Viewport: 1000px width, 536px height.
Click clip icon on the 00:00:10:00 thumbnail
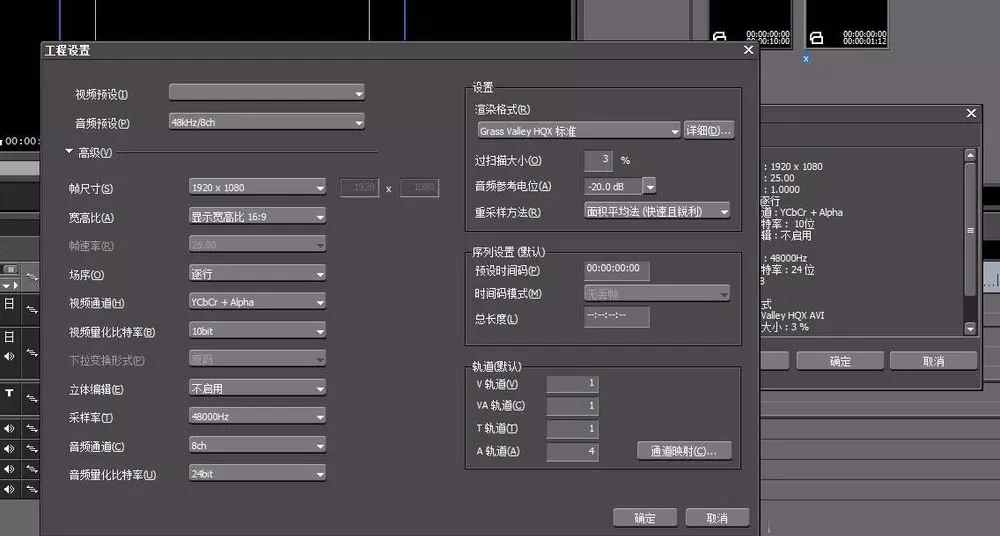(x=719, y=38)
